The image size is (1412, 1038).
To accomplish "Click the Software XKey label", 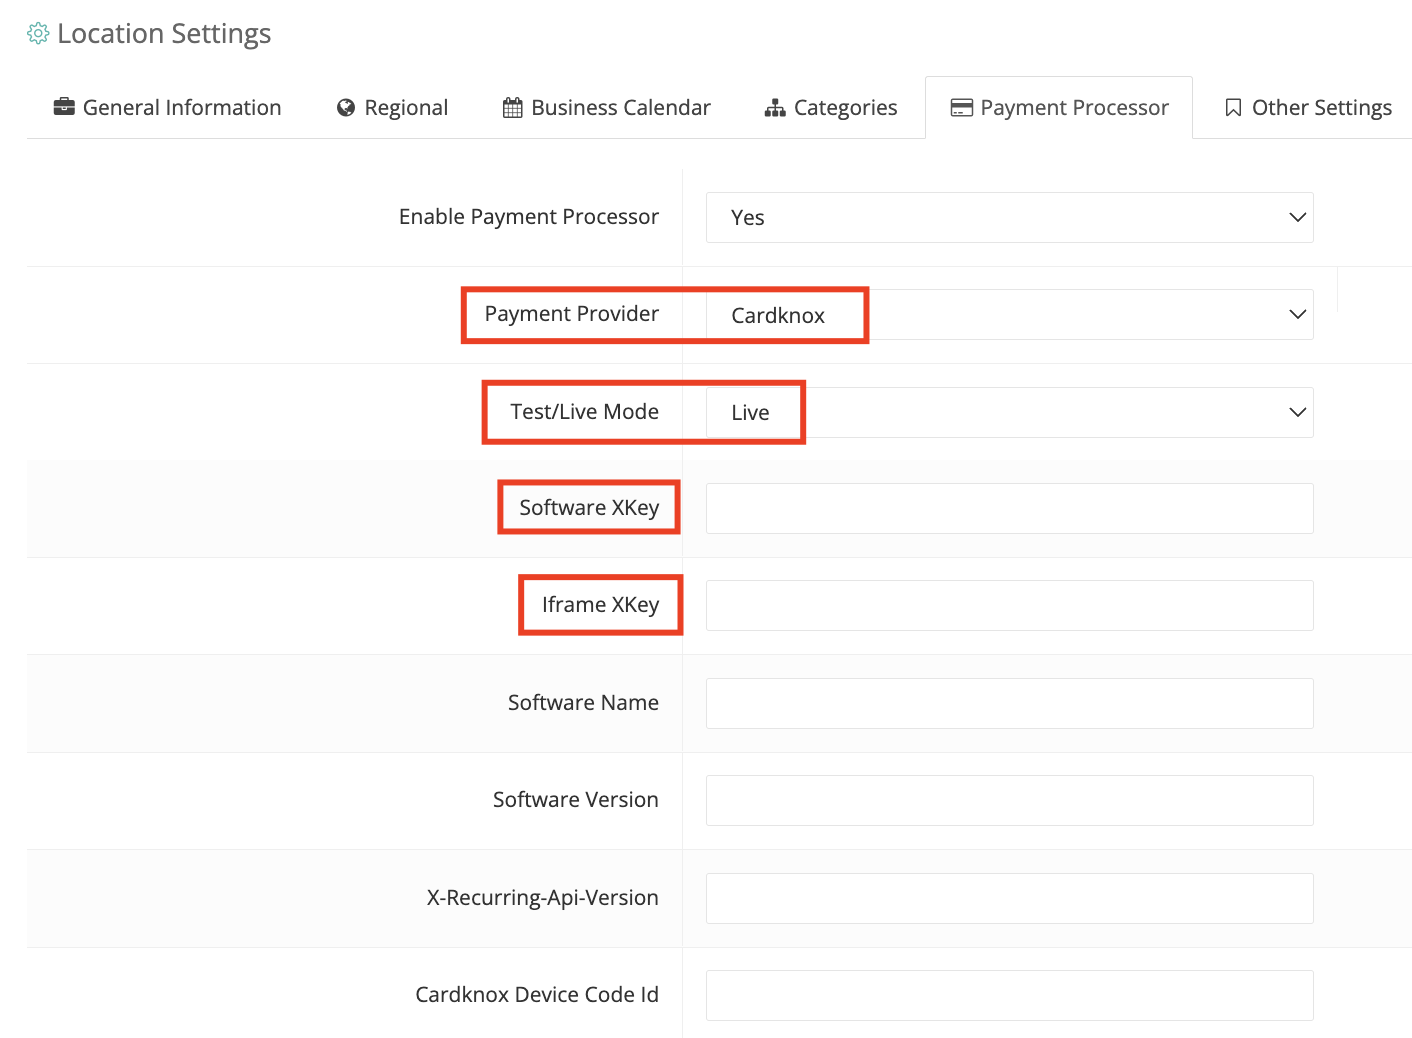I will (589, 508).
